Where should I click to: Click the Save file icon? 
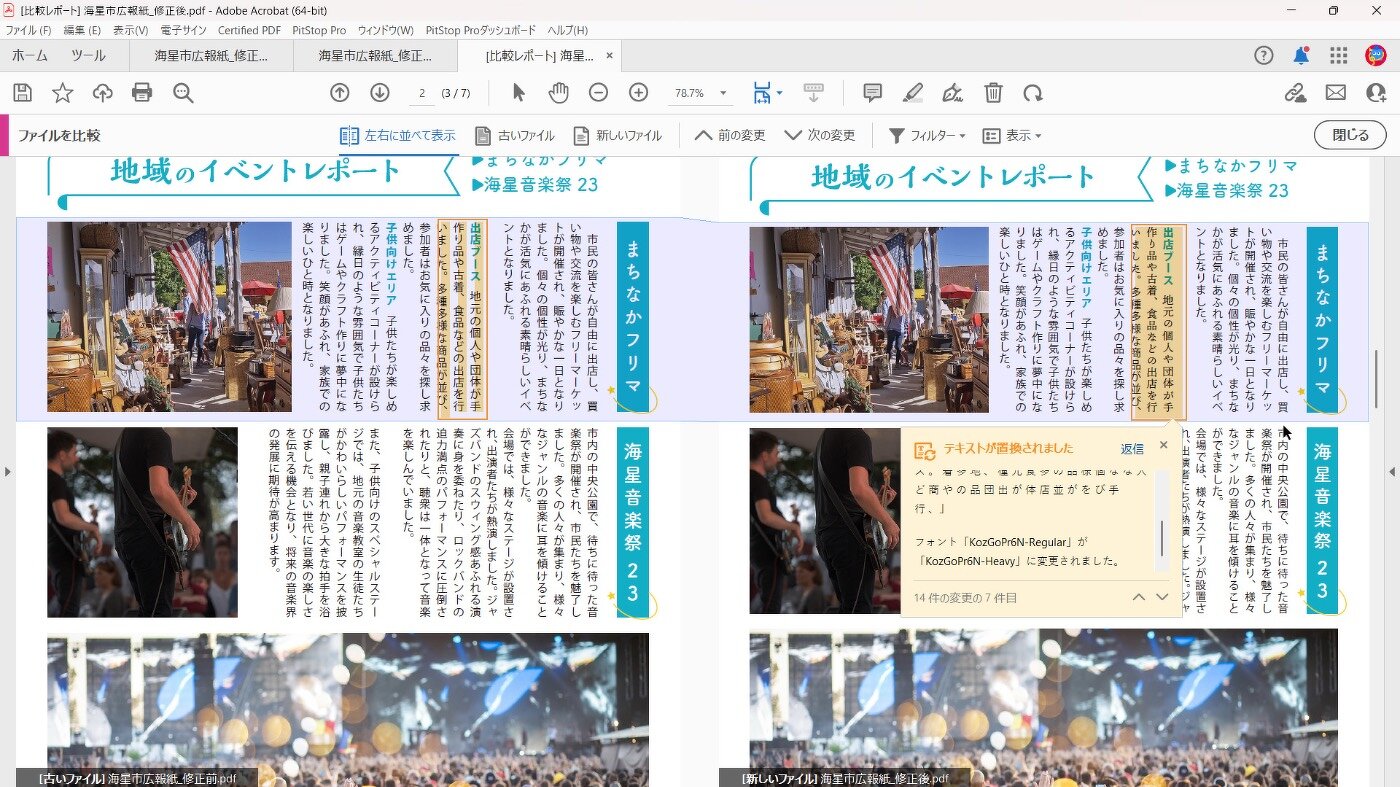coord(22,93)
